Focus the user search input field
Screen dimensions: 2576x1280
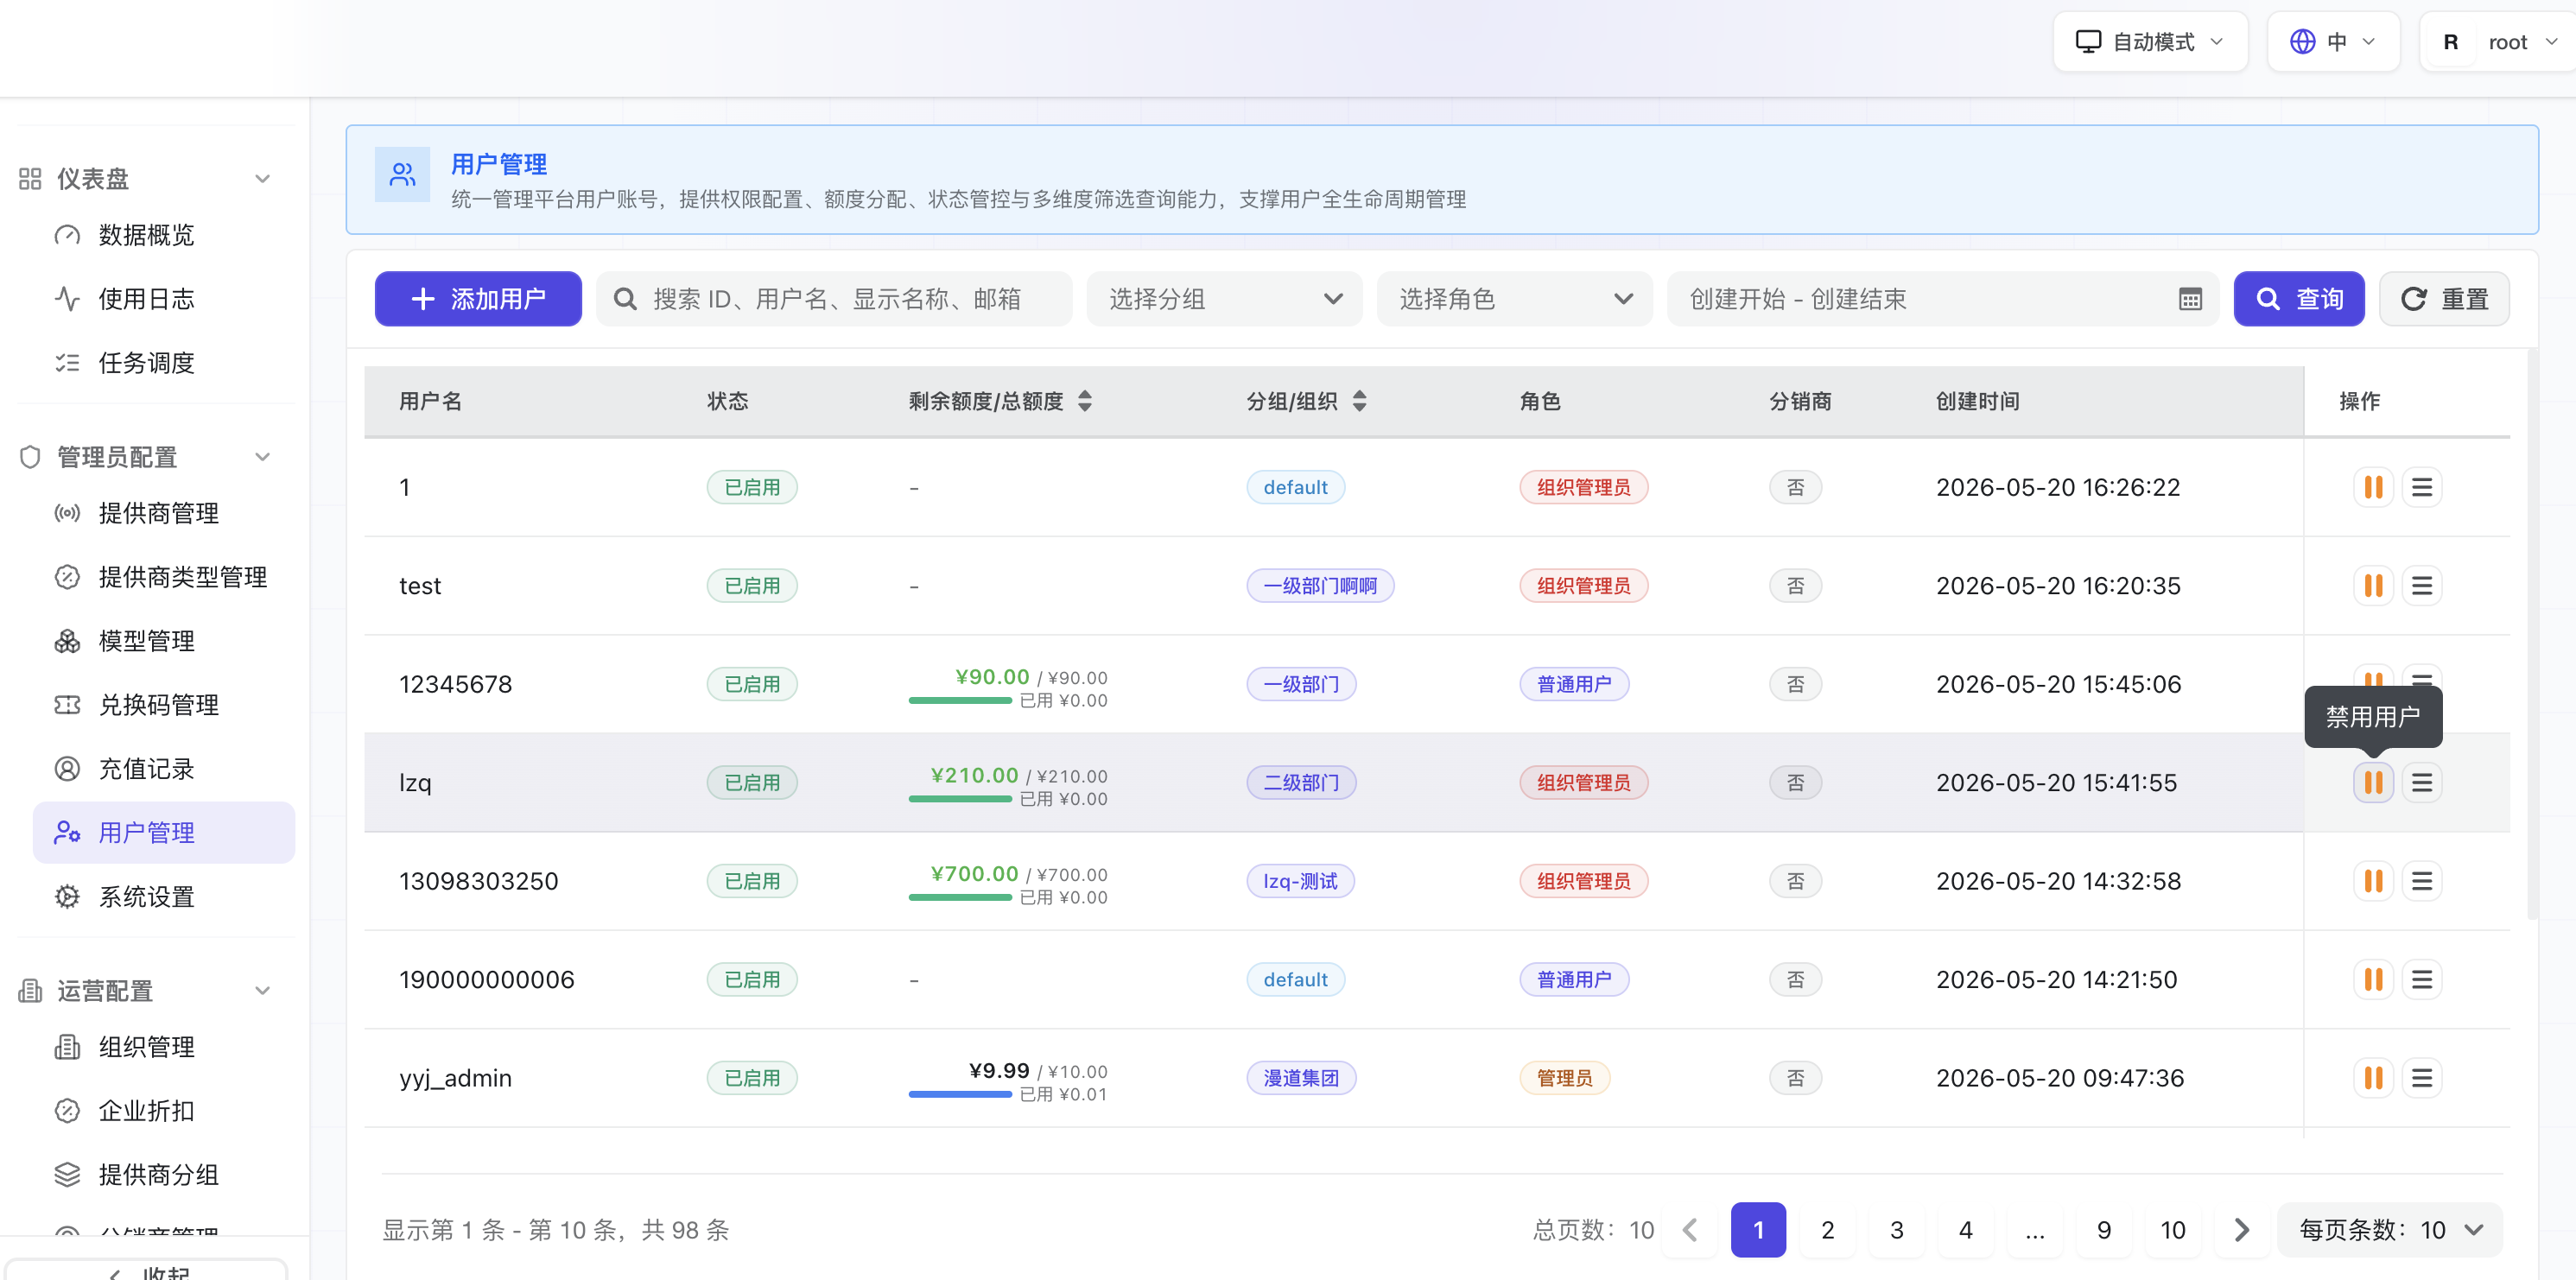[x=834, y=299]
